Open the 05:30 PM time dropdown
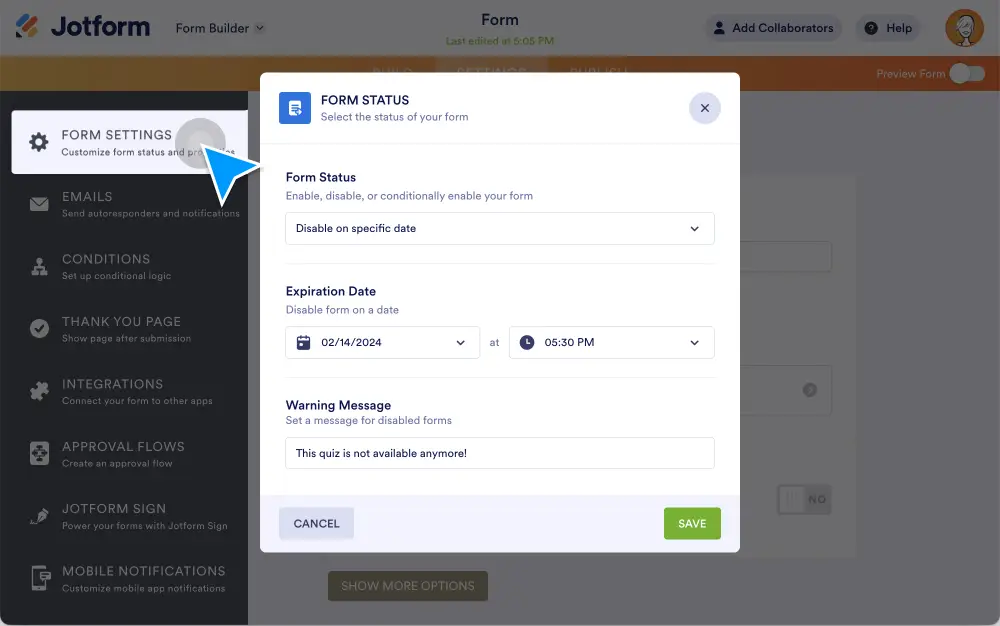The height and width of the screenshot is (626, 1000). pyautogui.click(x=611, y=342)
